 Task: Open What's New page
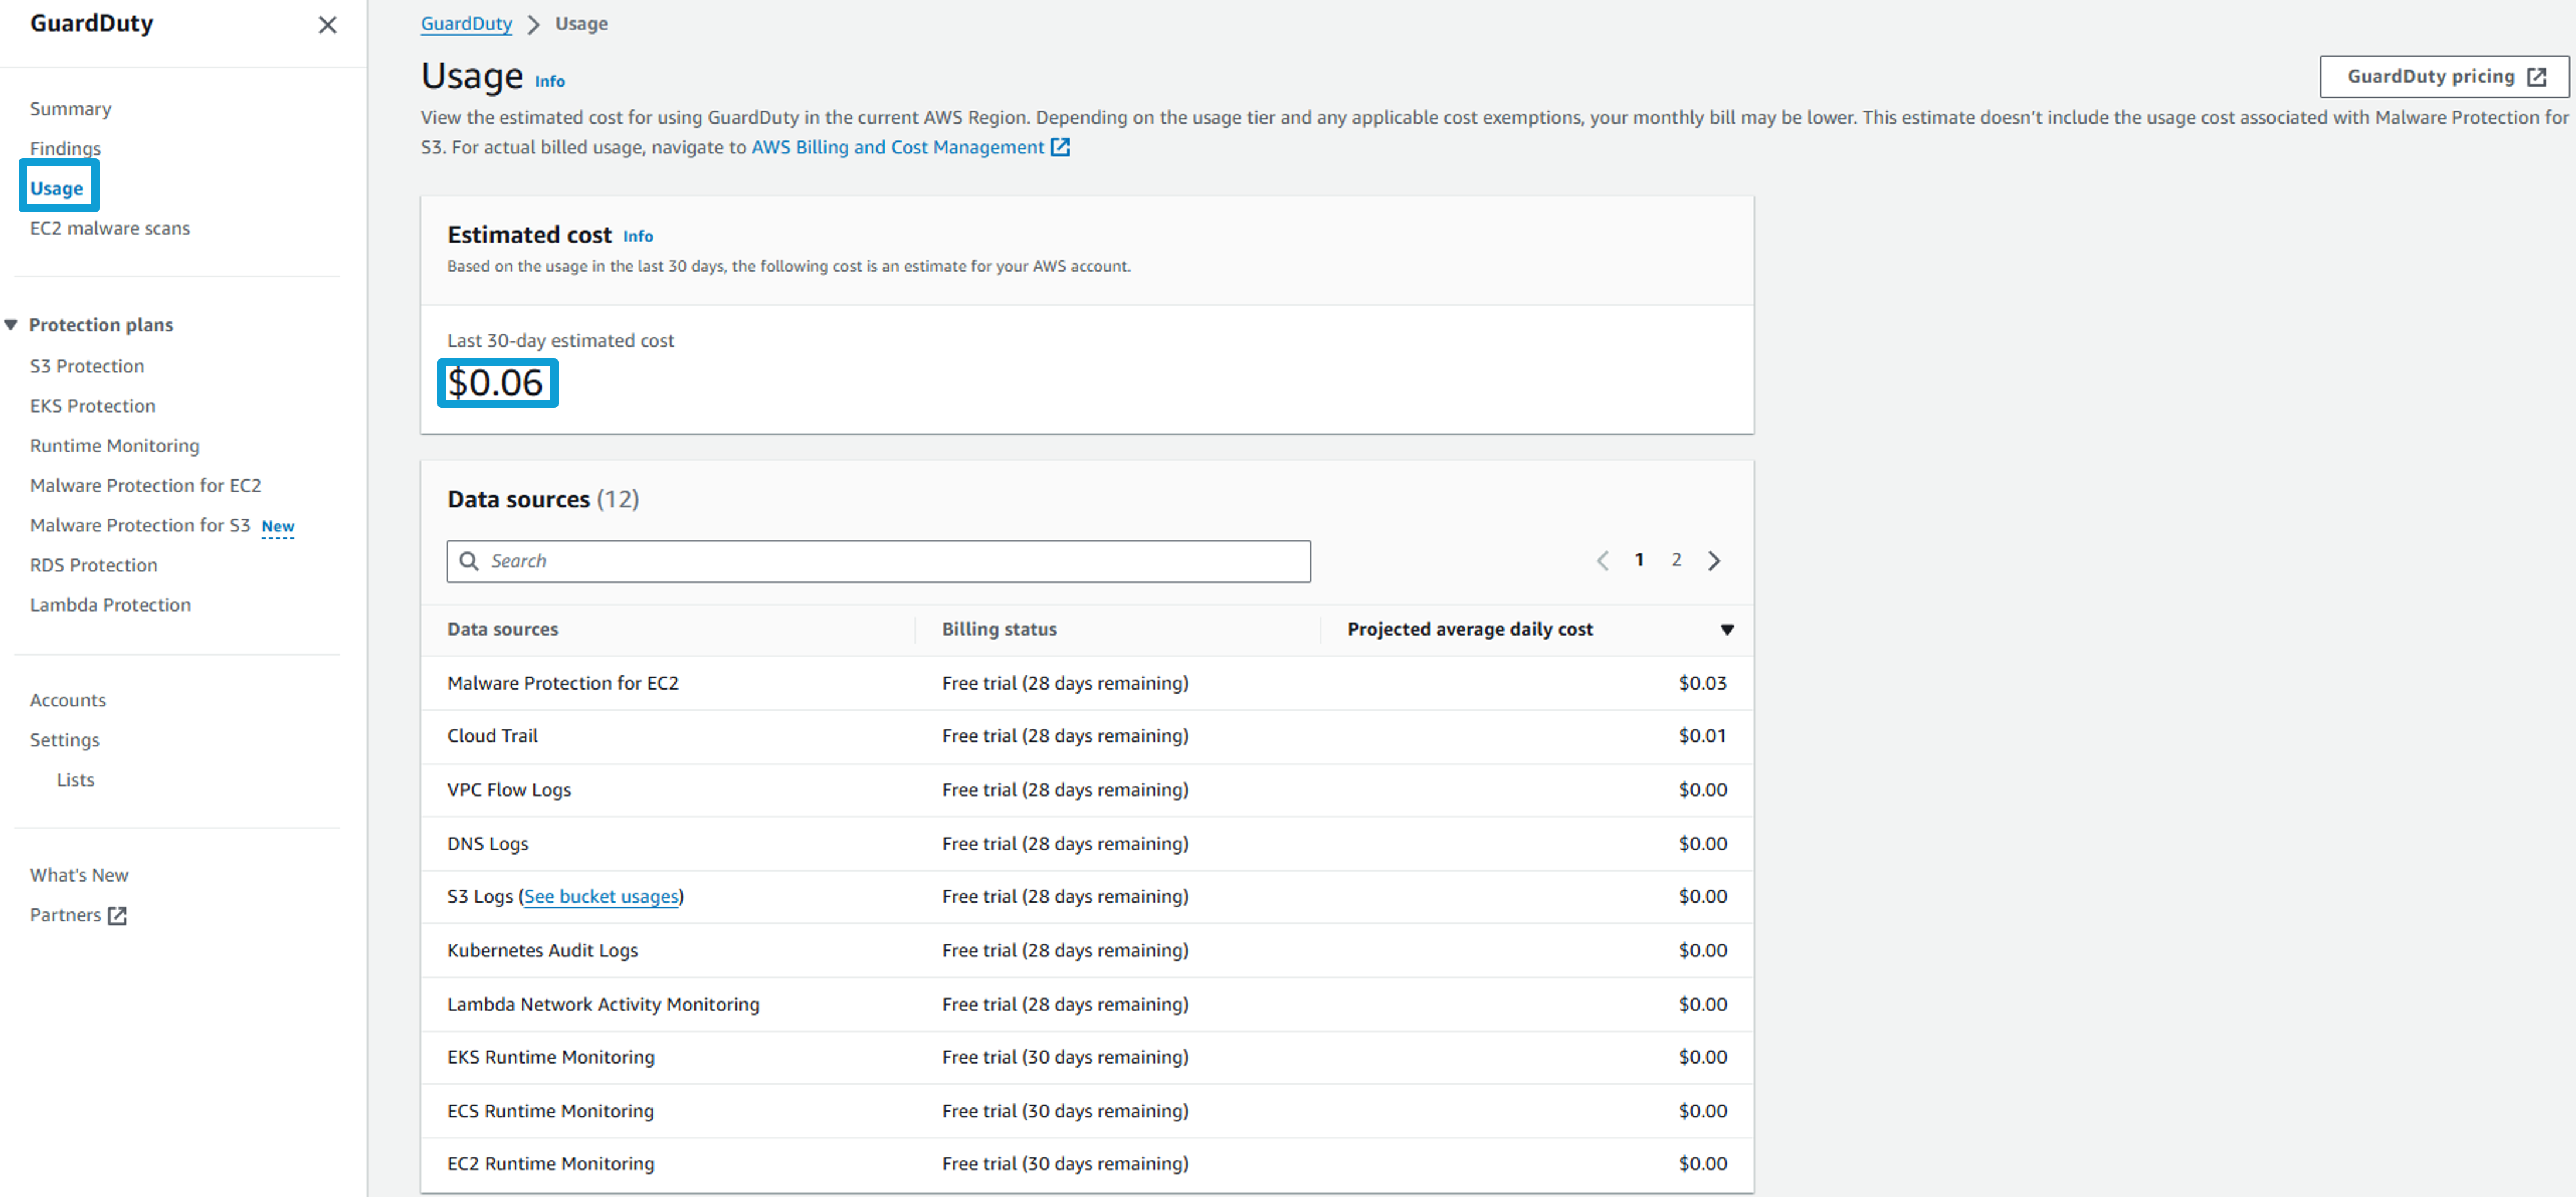tap(79, 875)
